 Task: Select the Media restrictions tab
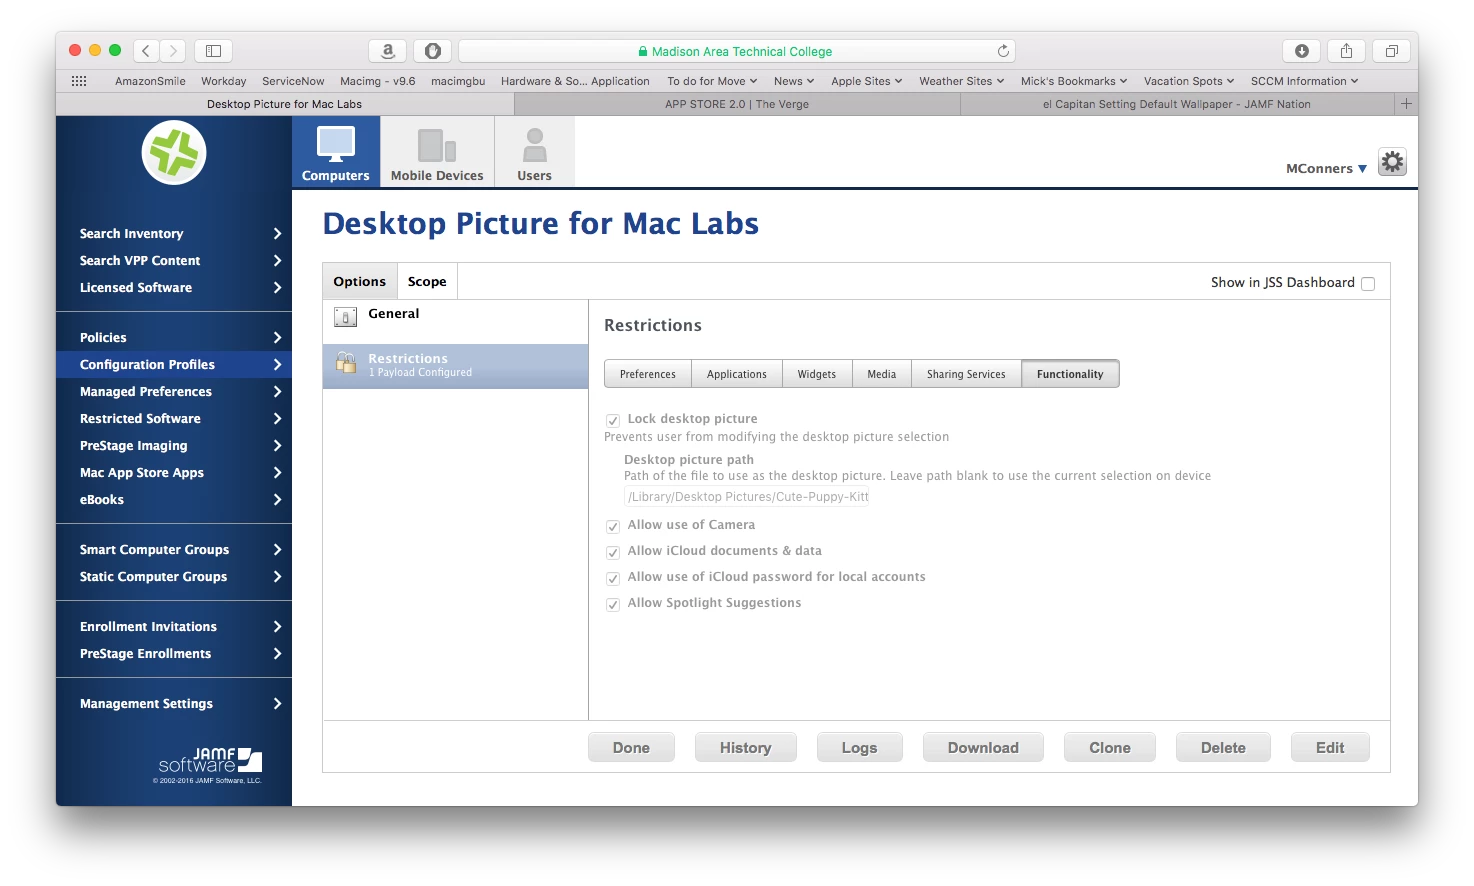tap(882, 374)
